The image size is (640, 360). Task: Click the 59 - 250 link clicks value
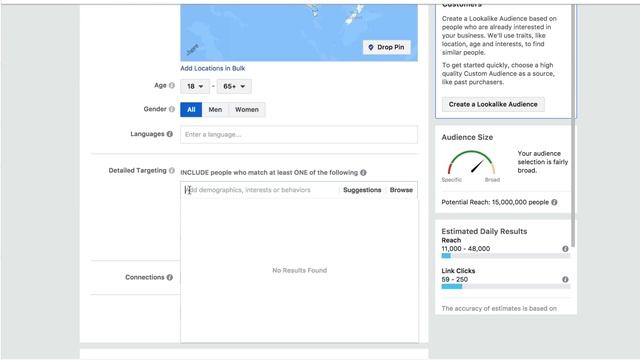pyautogui.click(x=455, y=280)
